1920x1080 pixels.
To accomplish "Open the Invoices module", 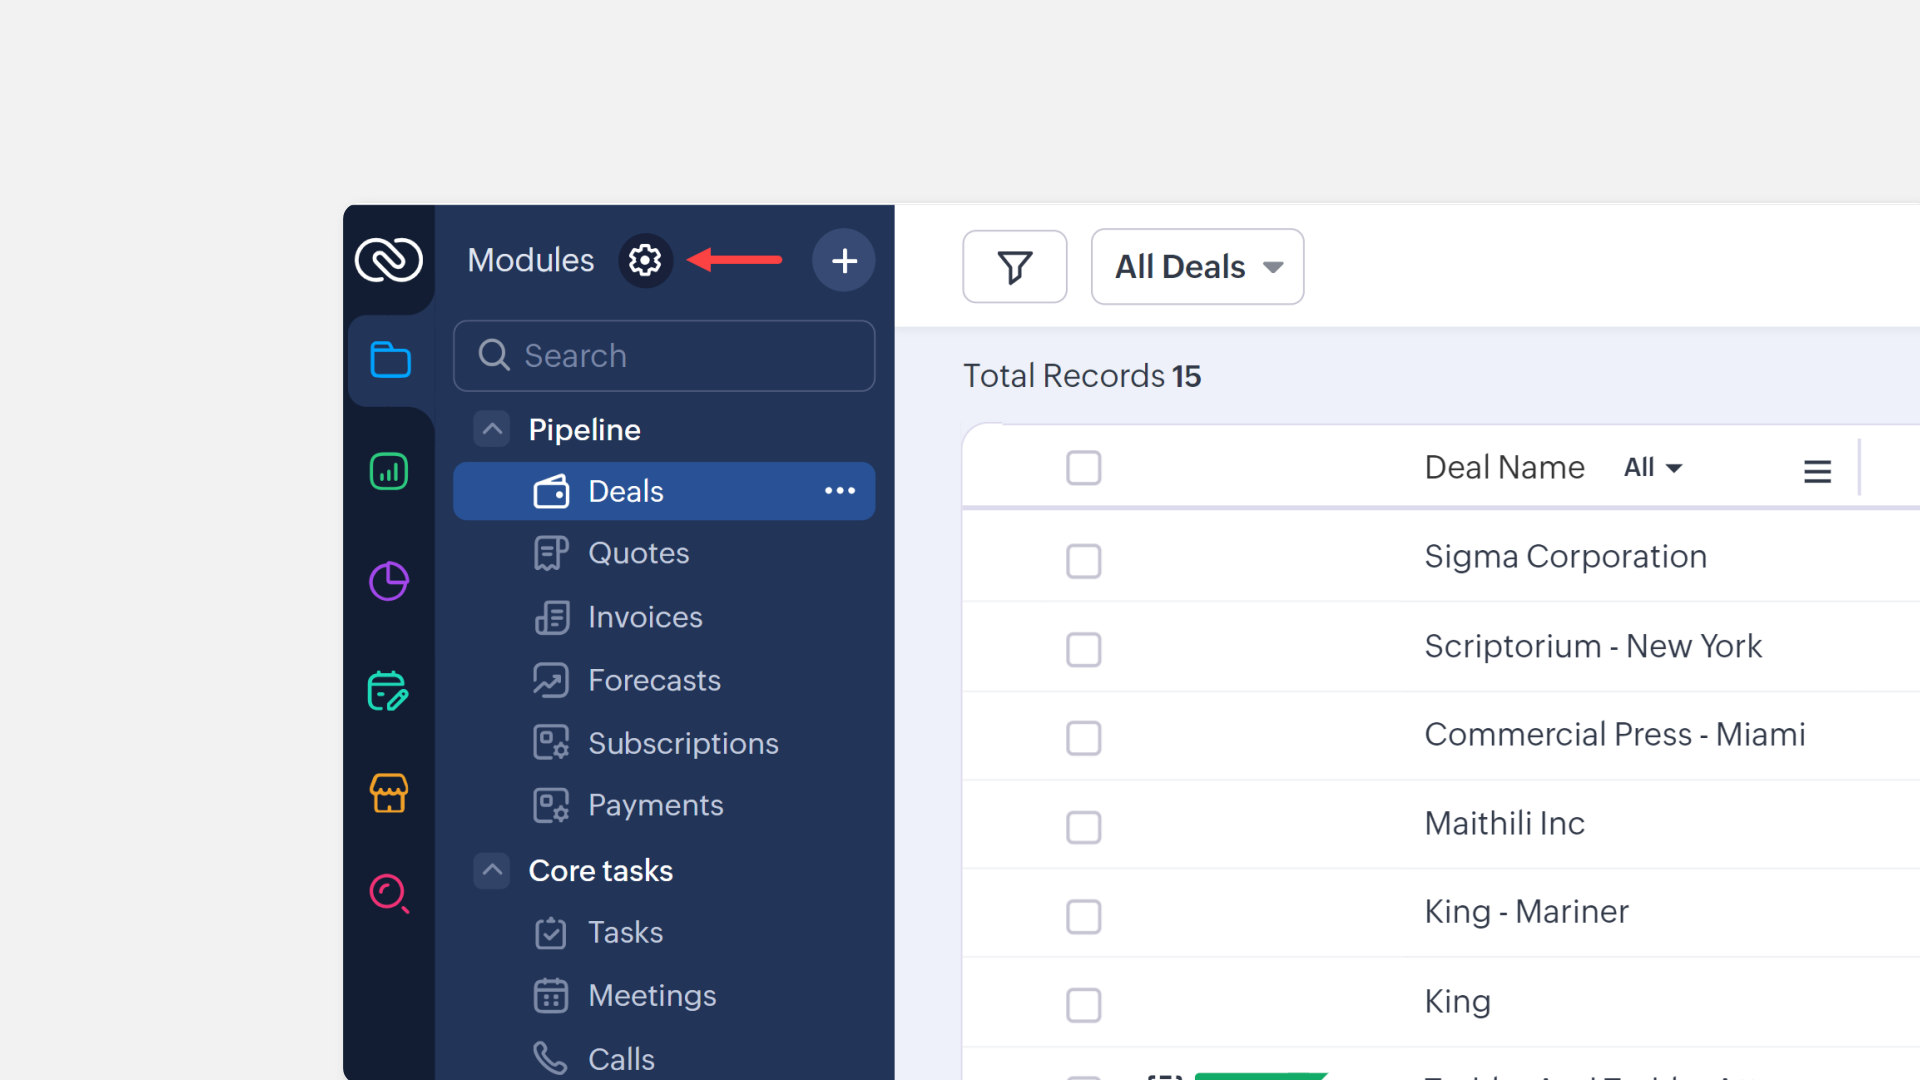I will click(645, 617).
